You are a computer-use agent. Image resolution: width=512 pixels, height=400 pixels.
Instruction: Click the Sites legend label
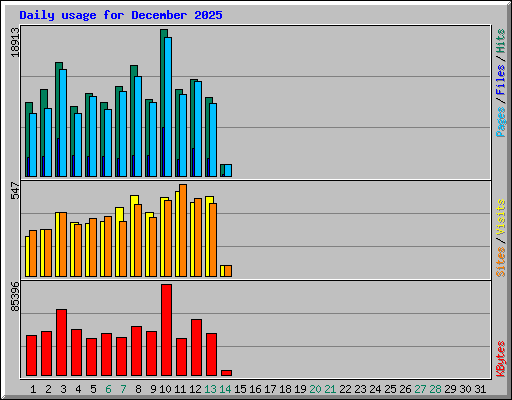tap(500, 262)
